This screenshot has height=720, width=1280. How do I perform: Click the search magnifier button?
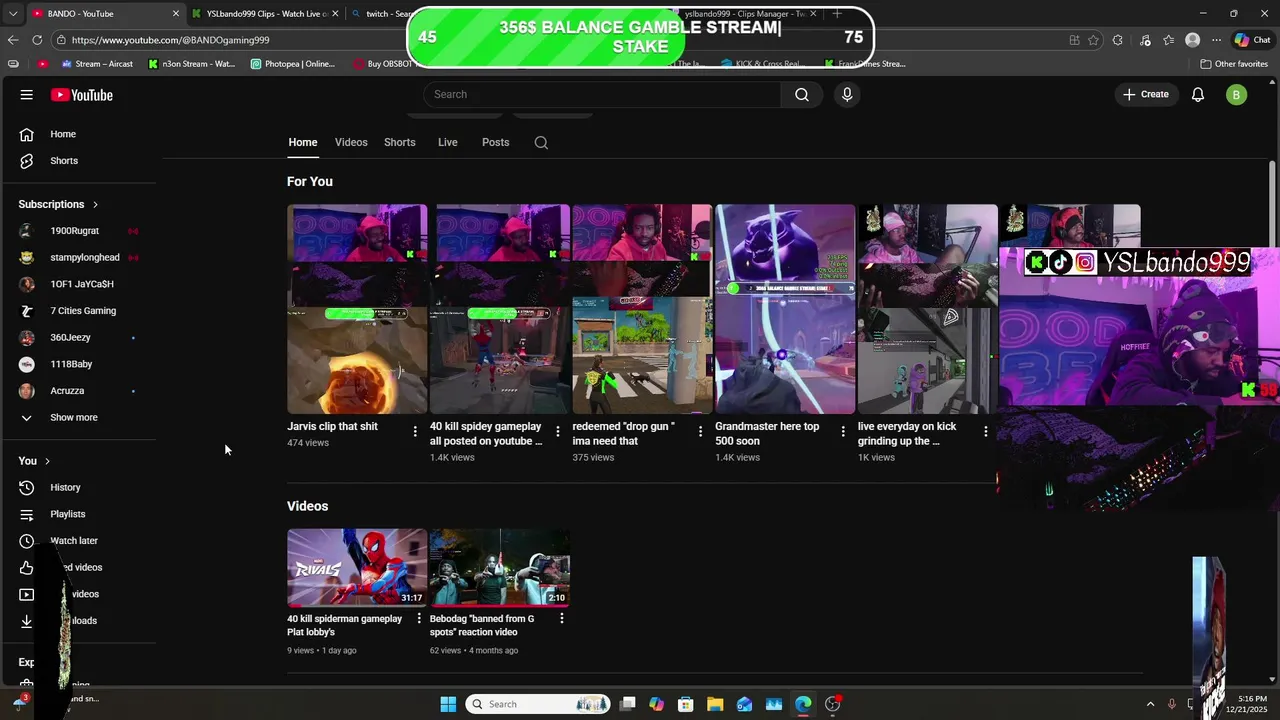pos(802,94)
